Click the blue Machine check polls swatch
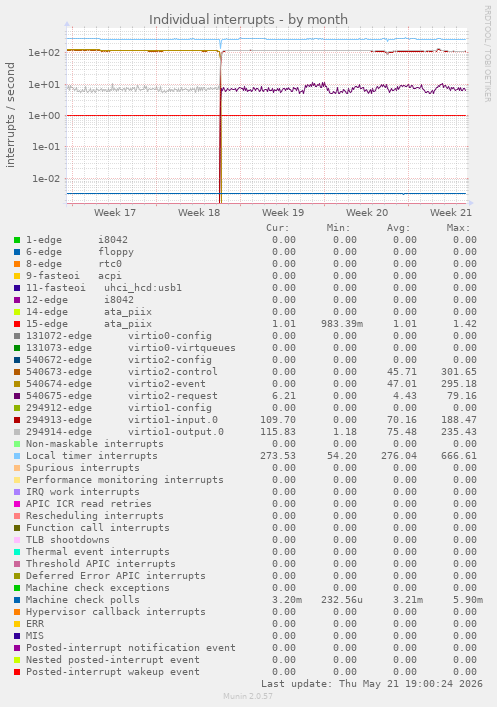497x707 pixels. click(17, 600)
